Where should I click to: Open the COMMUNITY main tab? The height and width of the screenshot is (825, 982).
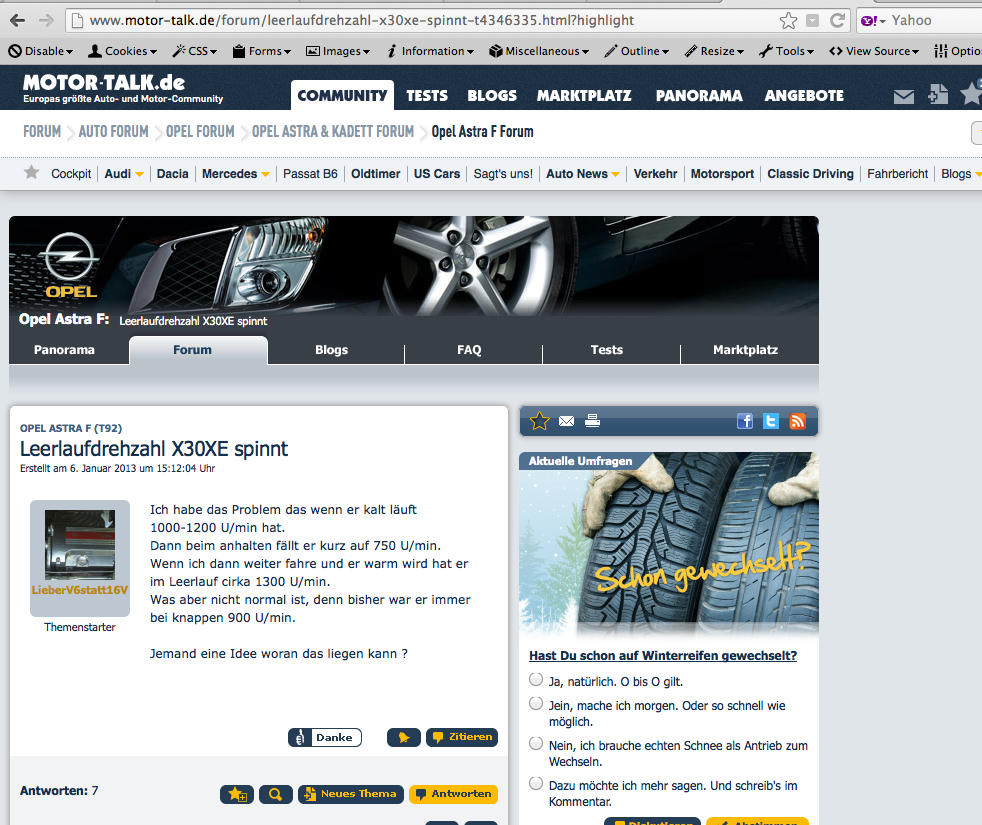(343, 95)
